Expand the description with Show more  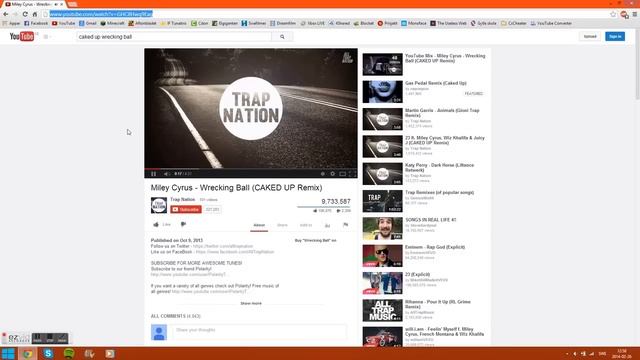pos(251,304)
